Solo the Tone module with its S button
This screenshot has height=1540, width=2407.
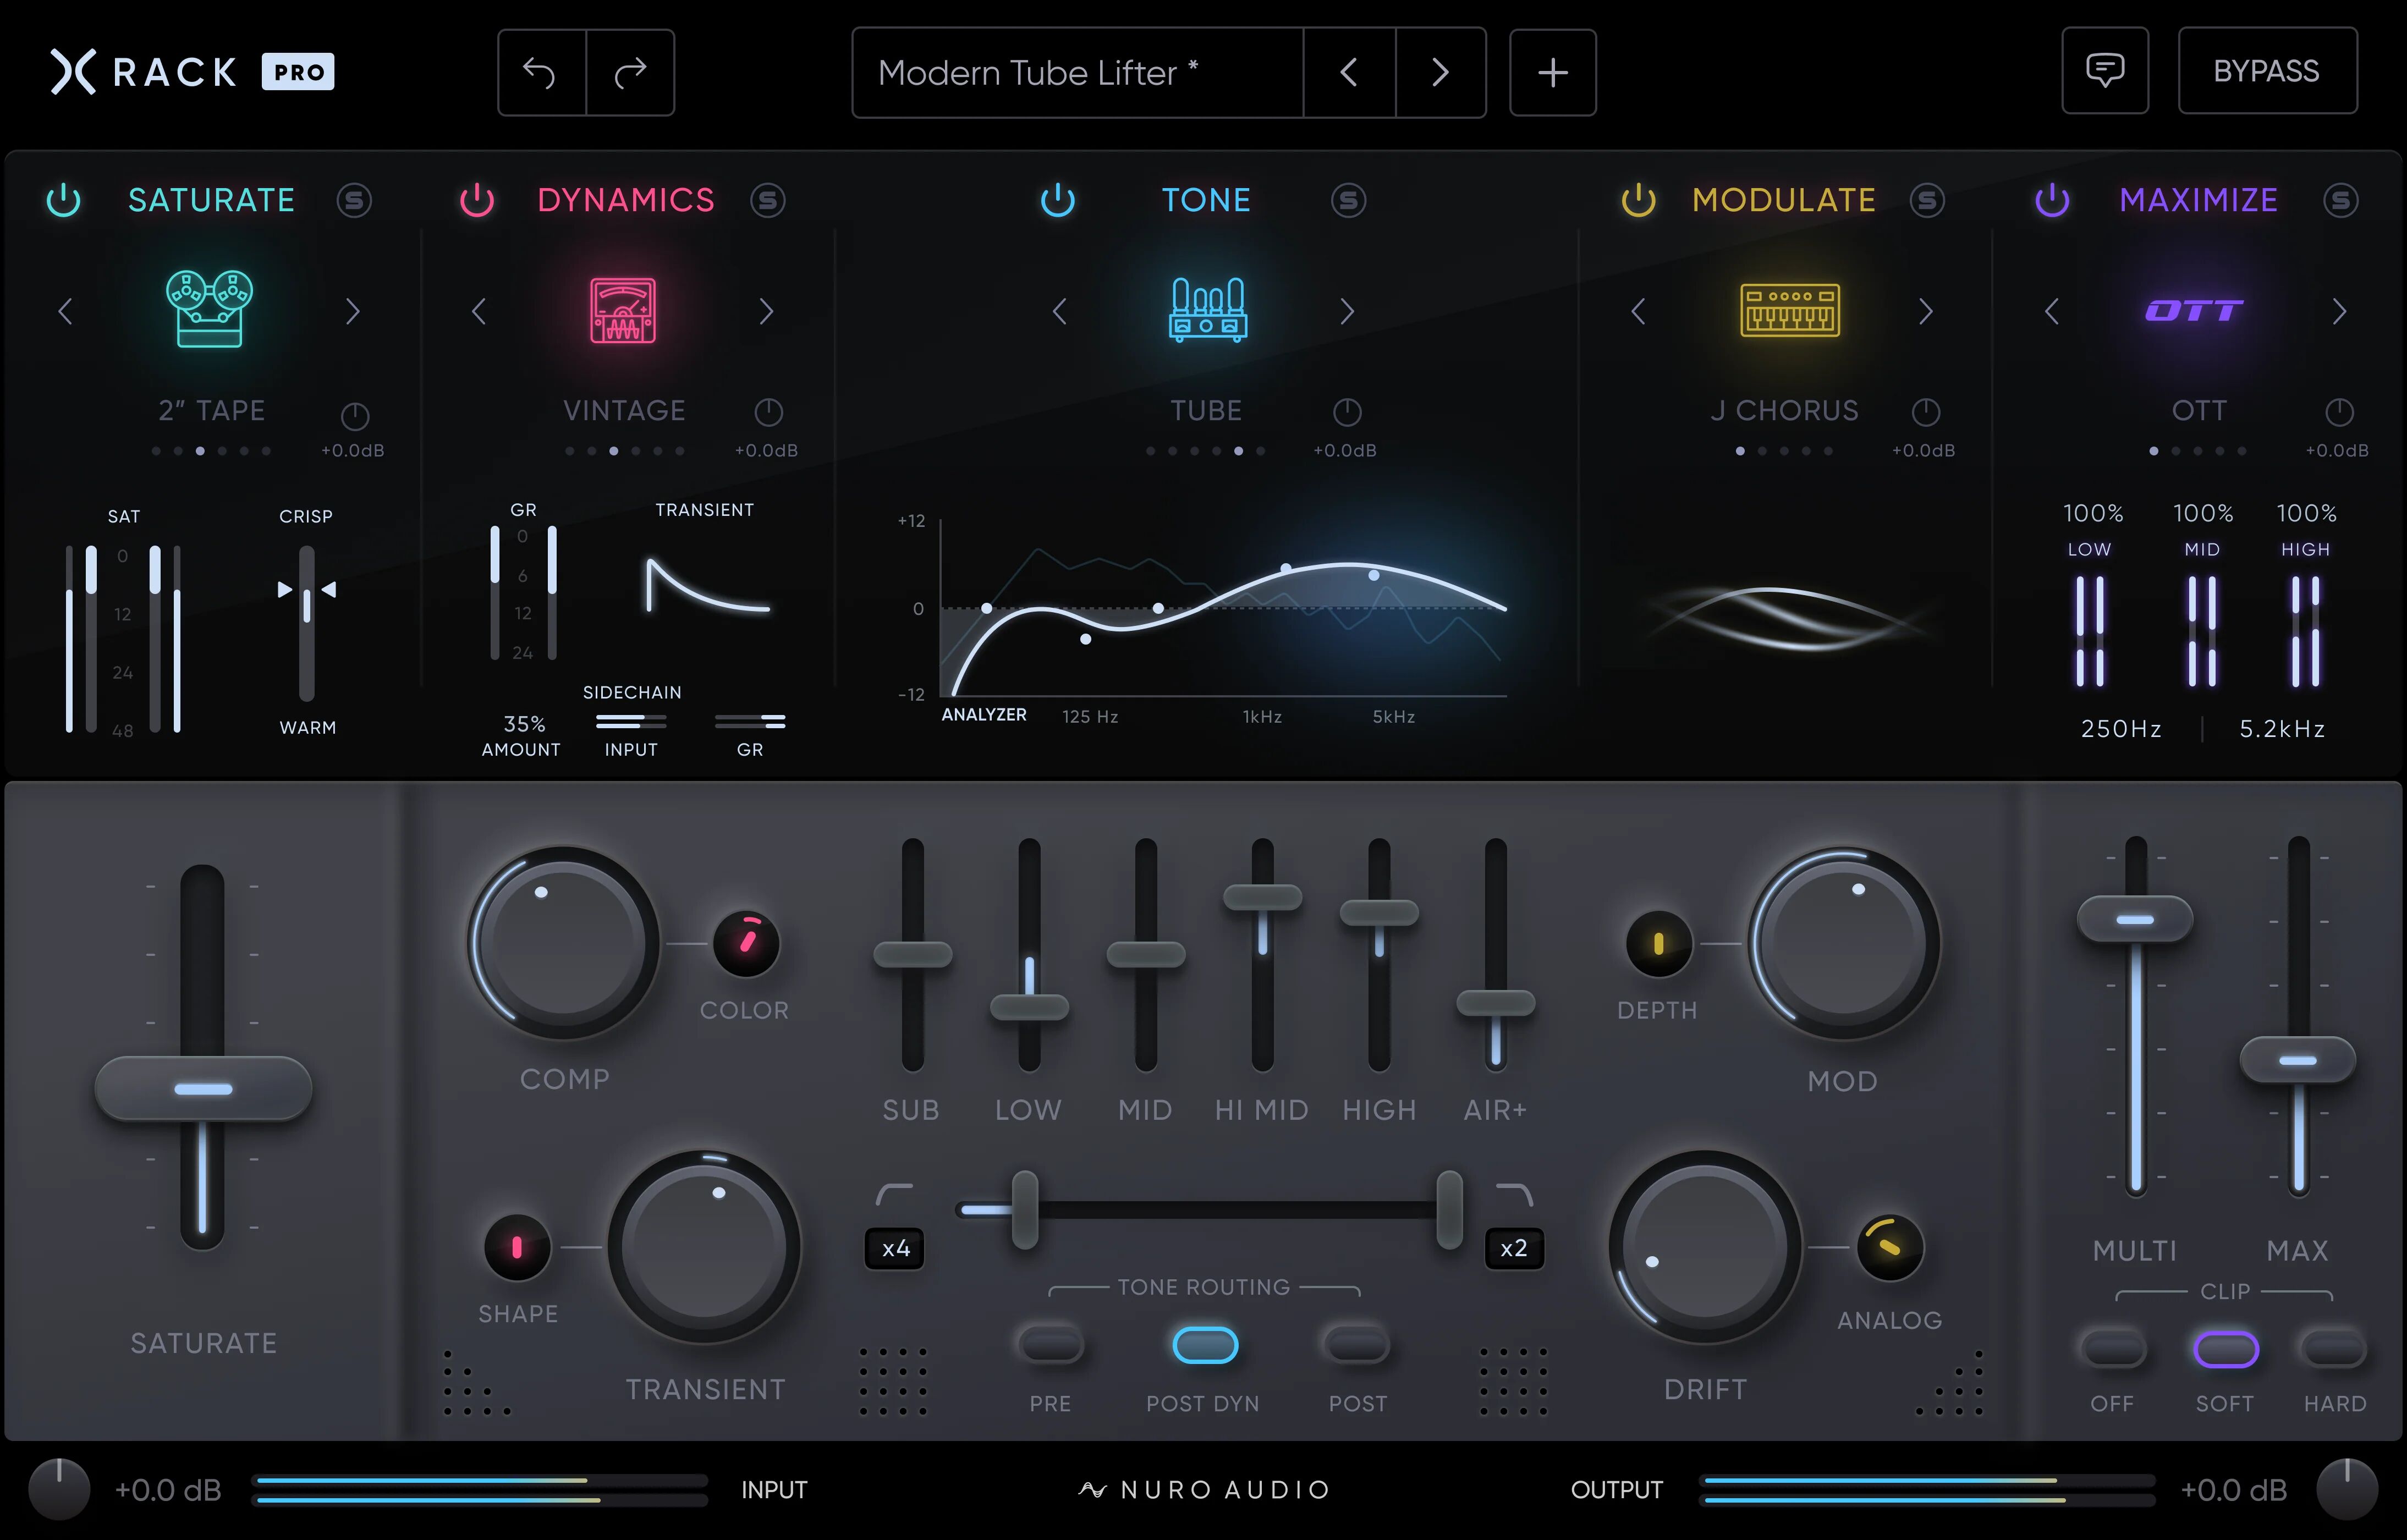pyautogui.click(x=1349, y=200)
